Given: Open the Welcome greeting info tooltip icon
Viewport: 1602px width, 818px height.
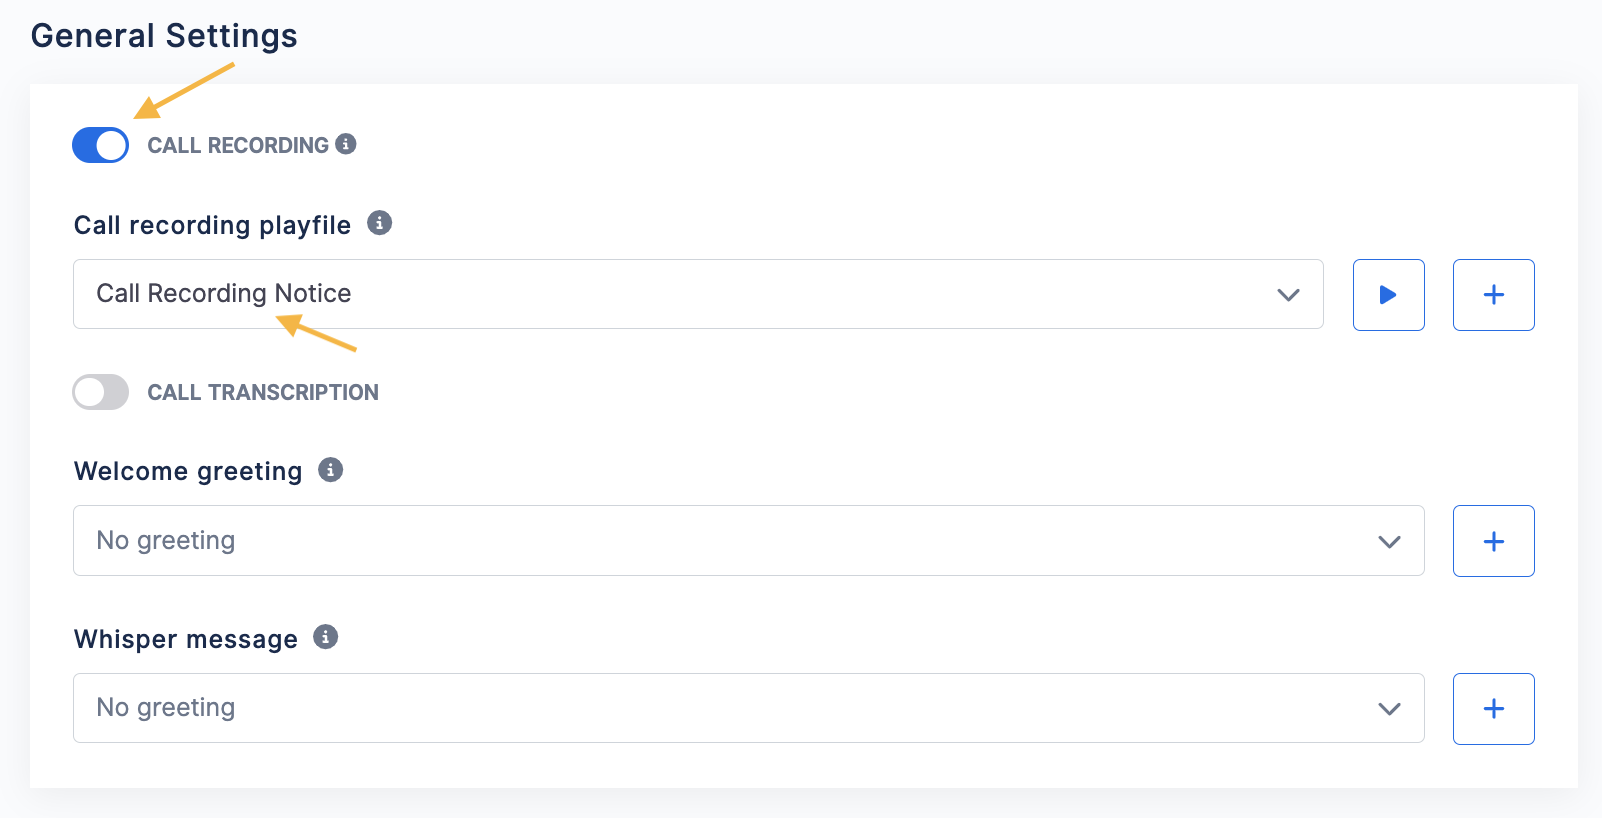Looking at the screenshot, I should click(331, 470).
